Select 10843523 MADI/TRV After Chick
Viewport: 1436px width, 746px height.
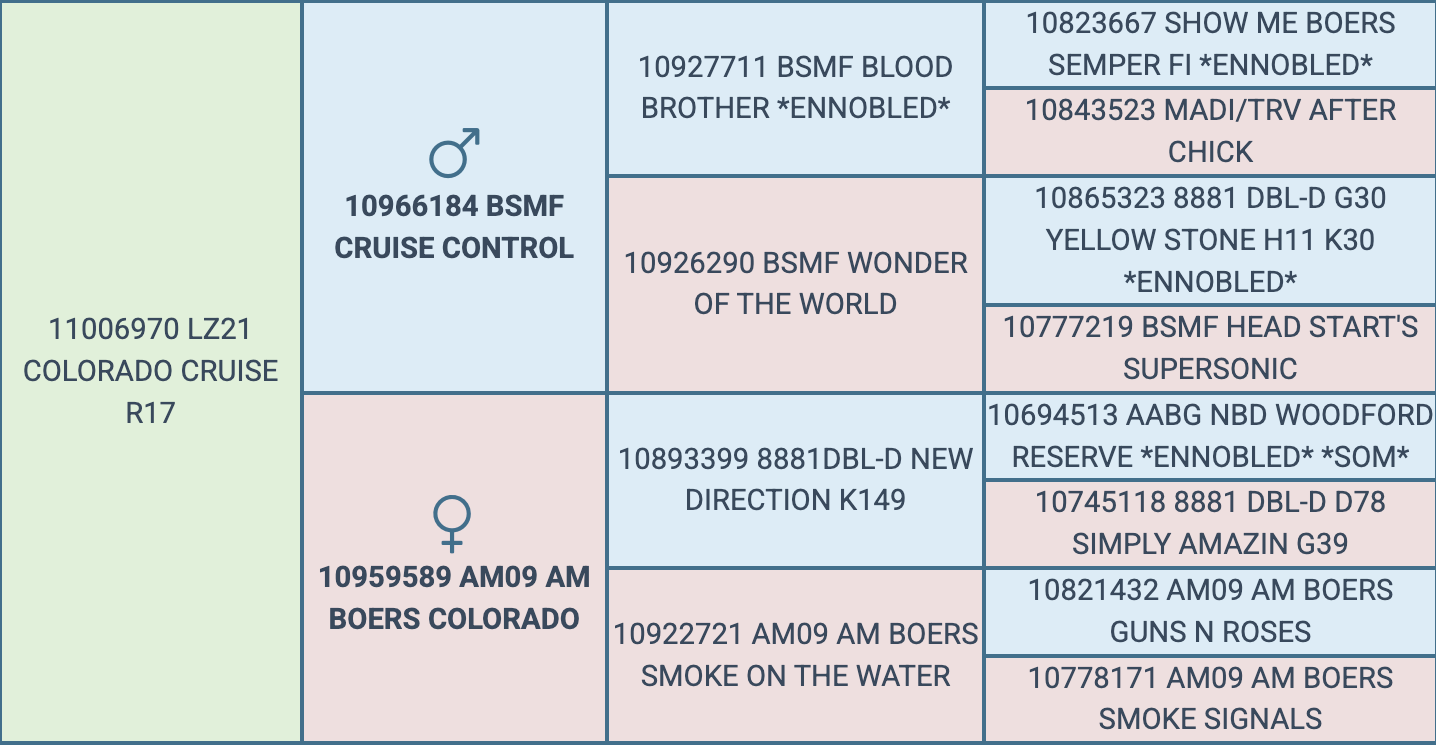click(x=1210, y=131)
